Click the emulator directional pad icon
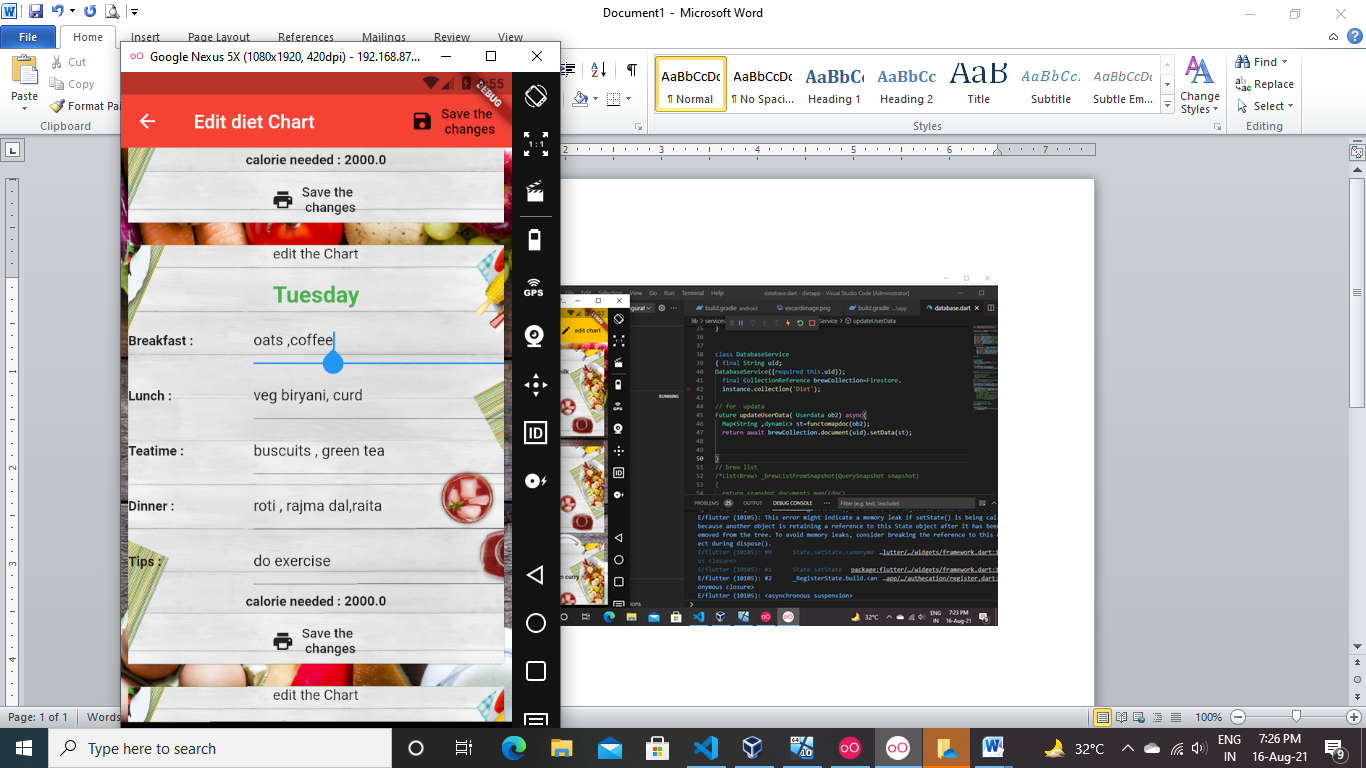 (536, 384)
